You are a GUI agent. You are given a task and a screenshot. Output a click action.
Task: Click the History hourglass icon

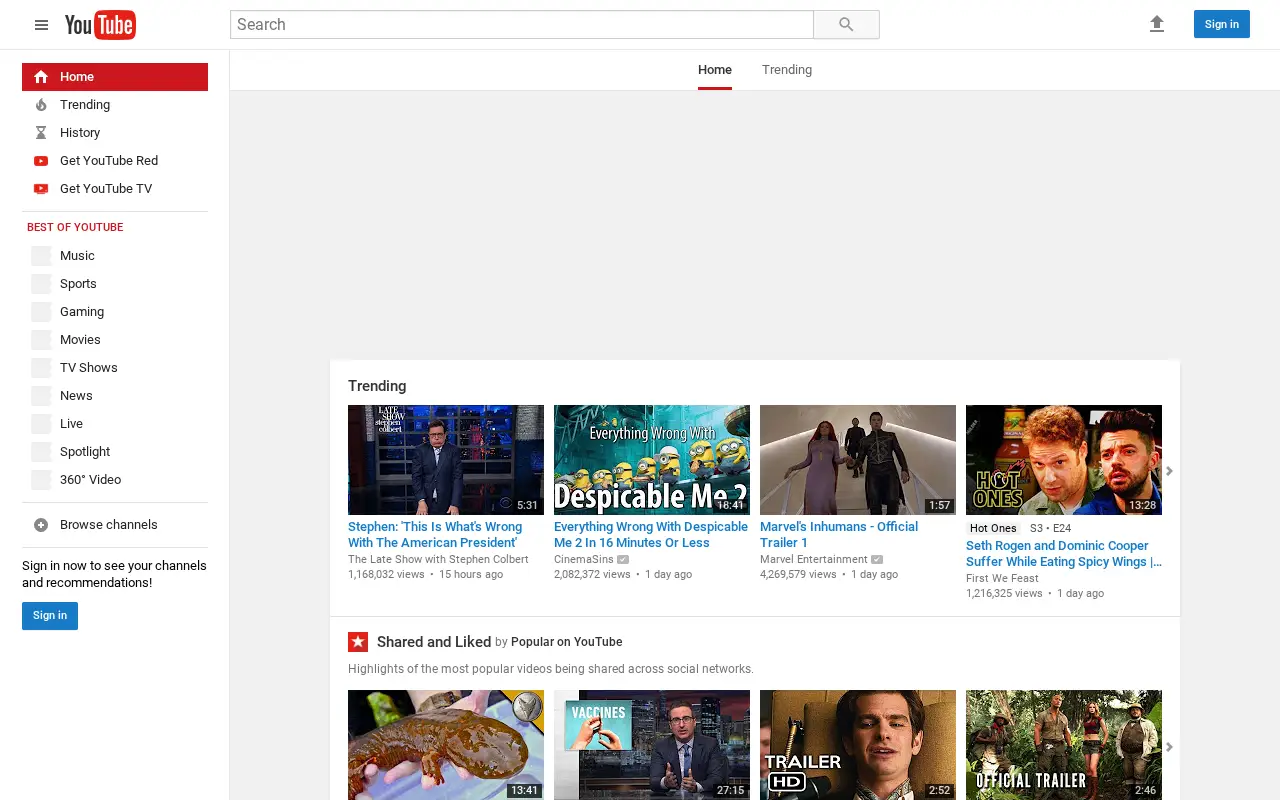click(41, 133)
